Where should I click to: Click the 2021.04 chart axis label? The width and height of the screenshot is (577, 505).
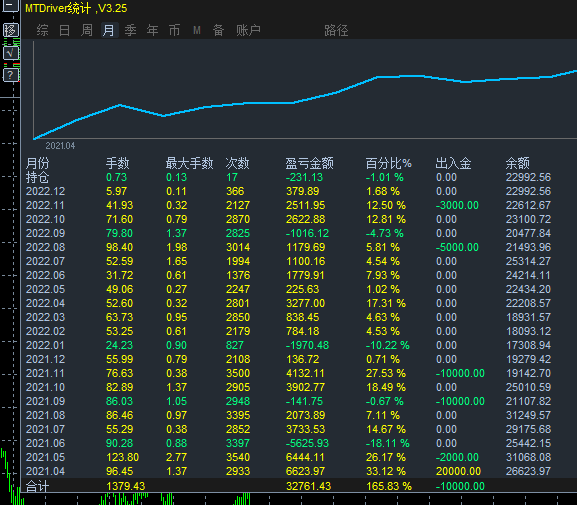[x=60, y=146]
